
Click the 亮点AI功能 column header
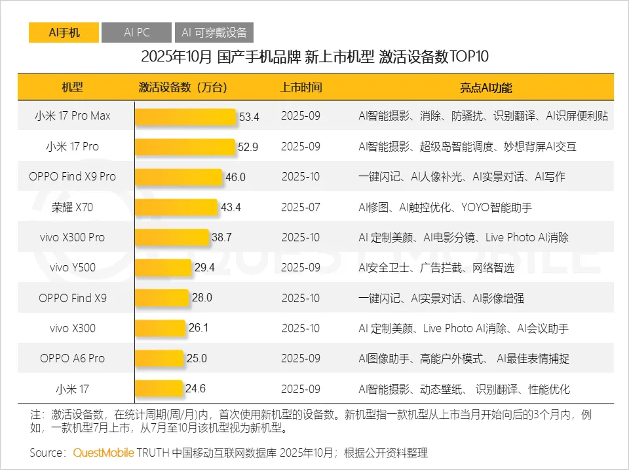pos(486,88)
